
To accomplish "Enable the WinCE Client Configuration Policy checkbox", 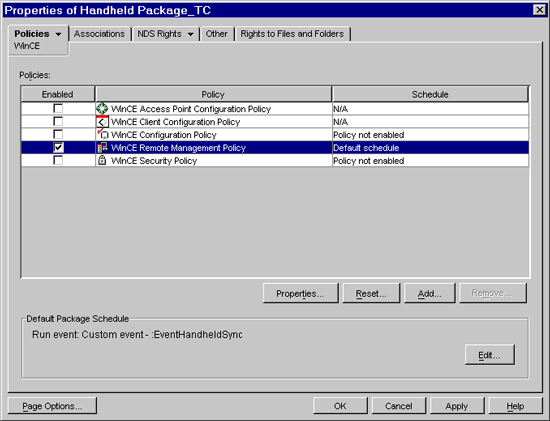I will click(x=58, y=121).
